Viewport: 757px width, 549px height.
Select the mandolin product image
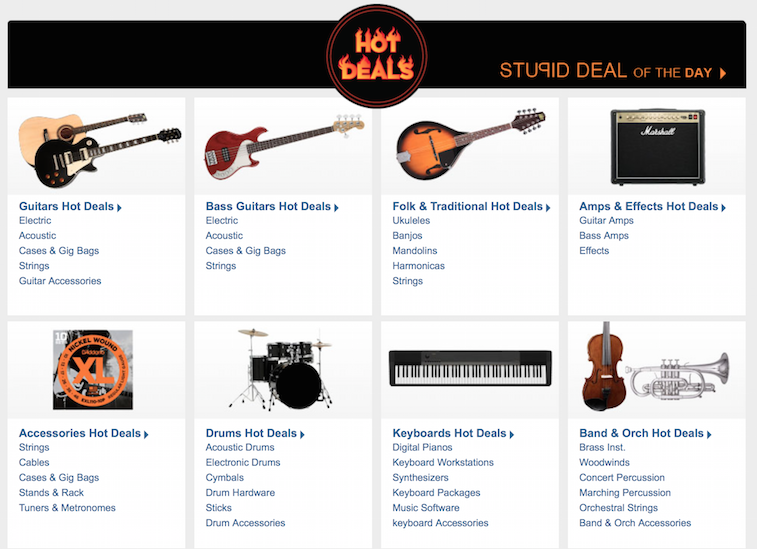[x=470, y=143]
